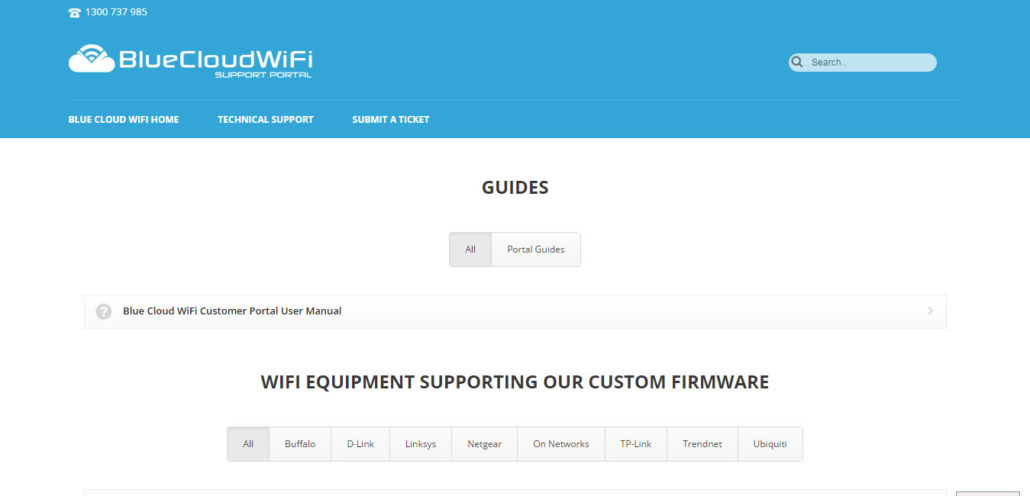1030x496 pixels.
Task: Click the WiFi Equipment Supporting Our Custom Firmware heading
Action: click(515, 382)
